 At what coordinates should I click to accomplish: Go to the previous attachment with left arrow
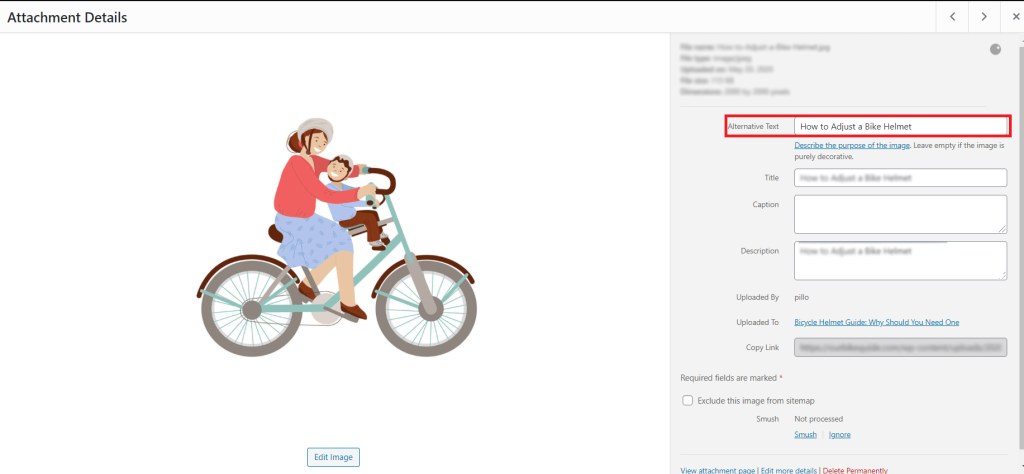click(952, 17)
